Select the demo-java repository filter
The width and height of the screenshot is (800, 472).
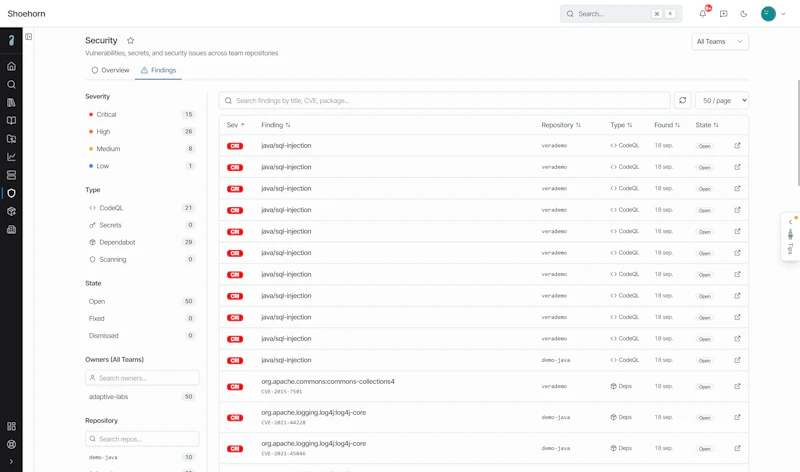point(141,457)
